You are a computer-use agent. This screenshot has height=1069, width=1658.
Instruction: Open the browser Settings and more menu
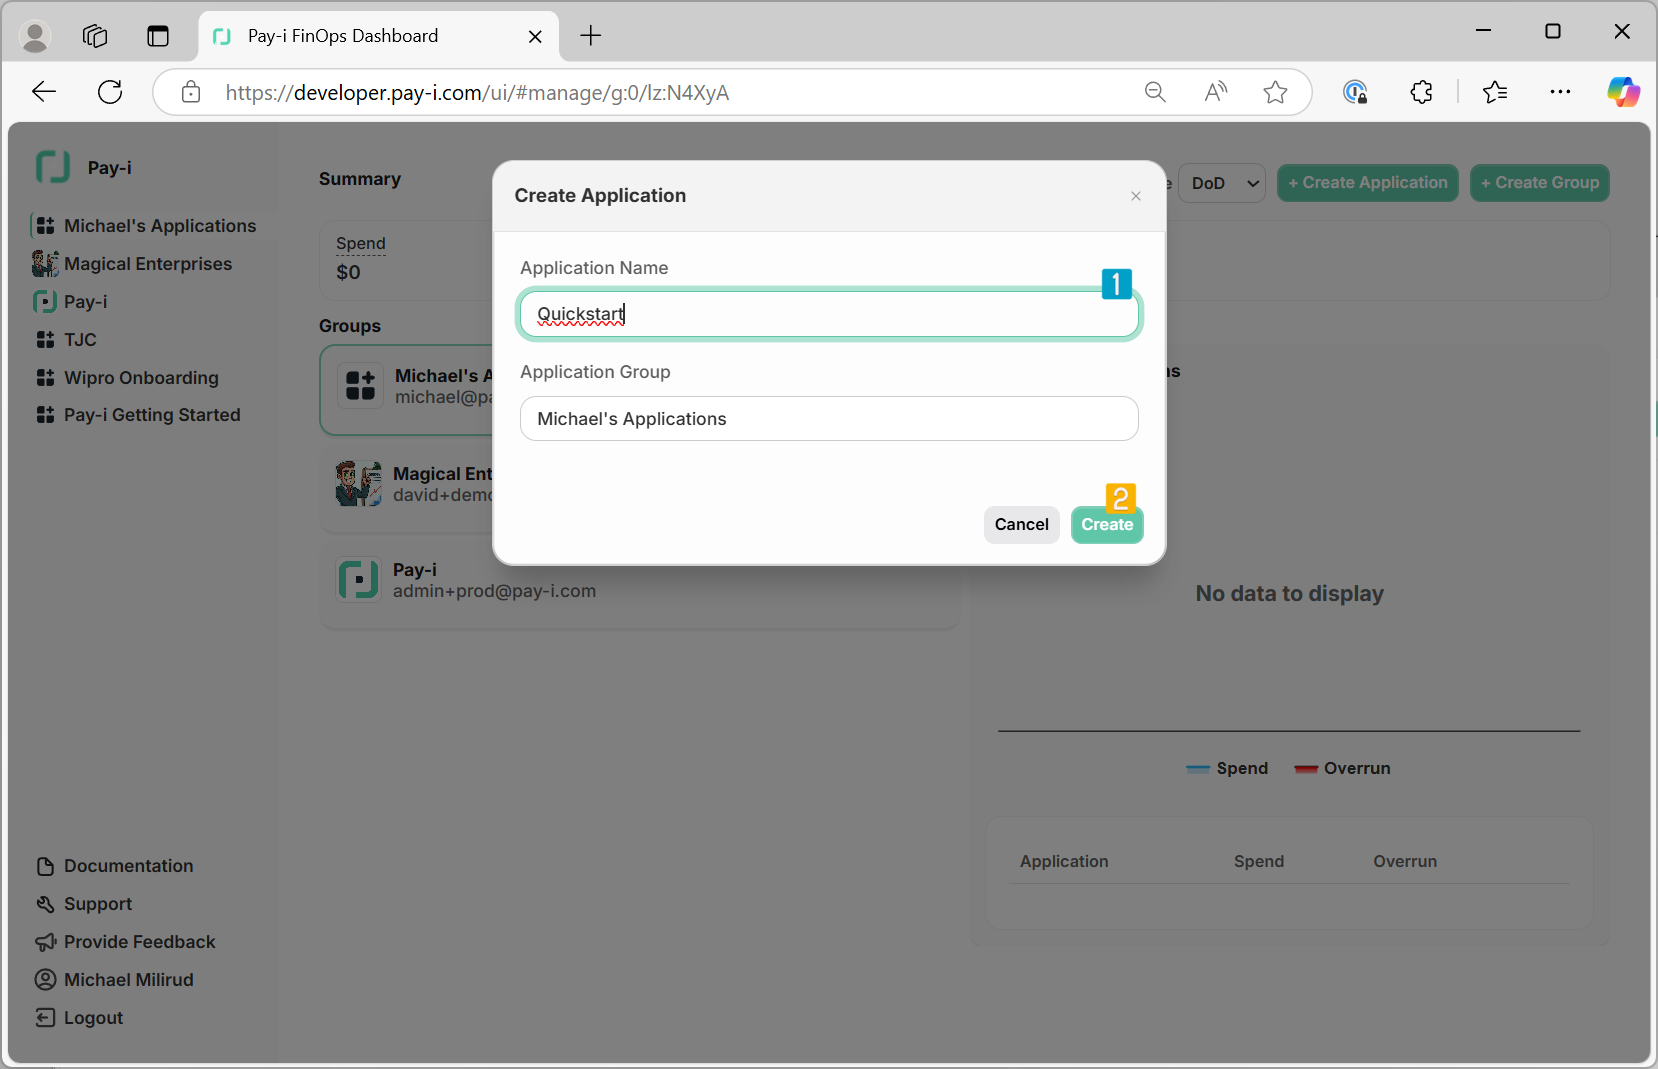[1560, 92]
